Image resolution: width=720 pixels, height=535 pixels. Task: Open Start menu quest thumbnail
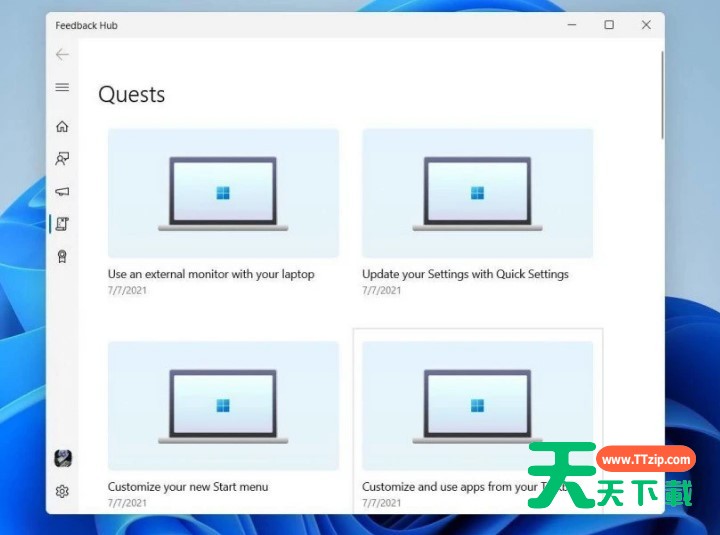[223, 406]
